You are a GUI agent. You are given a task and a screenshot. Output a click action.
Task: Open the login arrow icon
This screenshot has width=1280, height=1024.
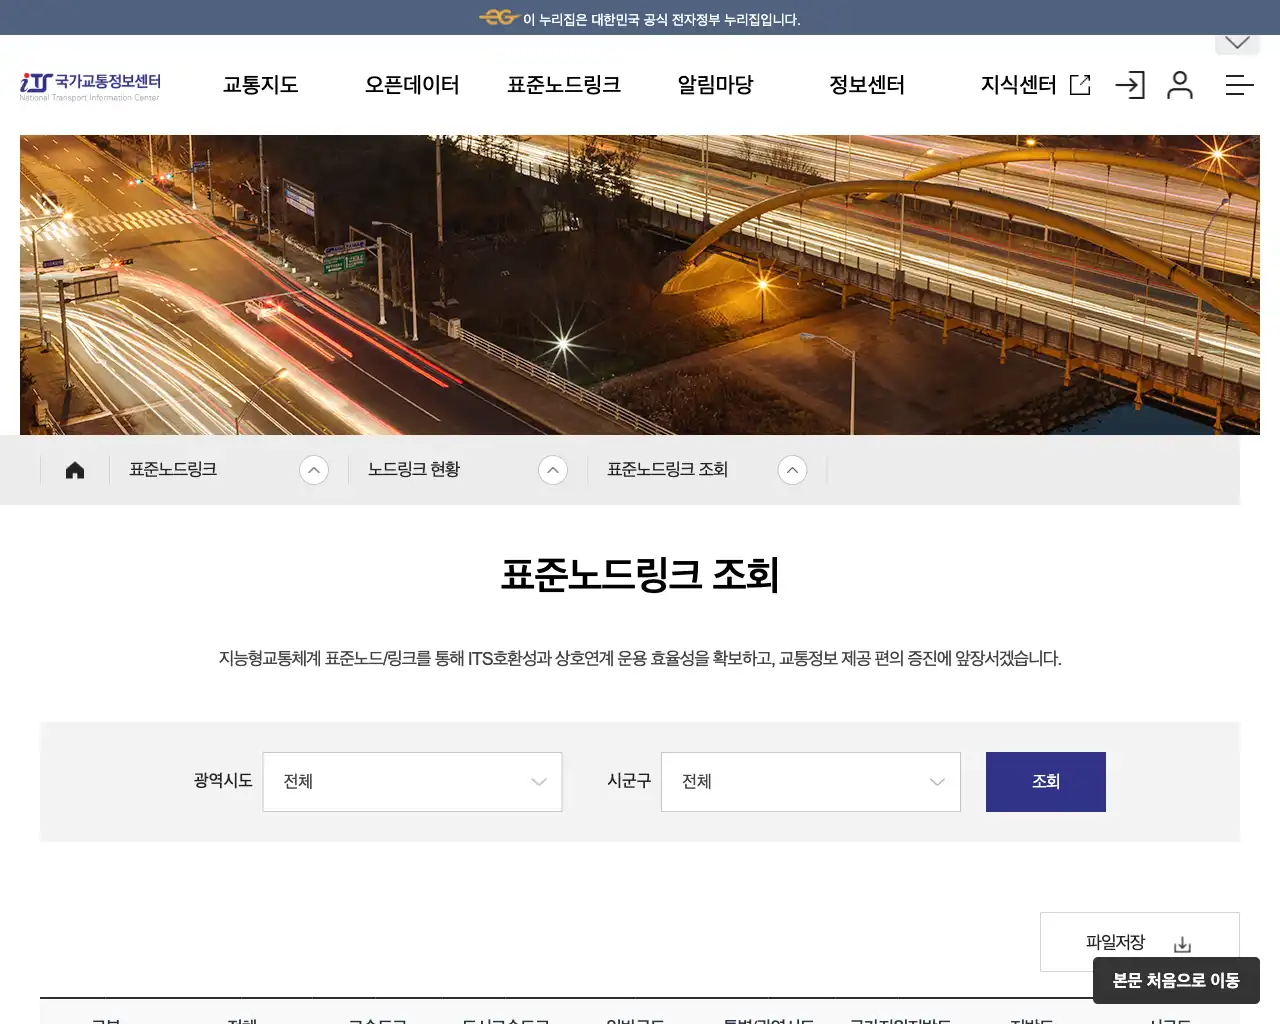(1130, 85)
